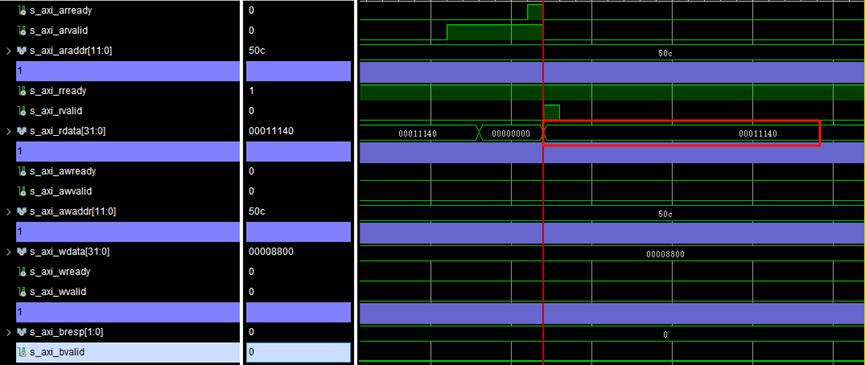Click value 00008800 in the Value column
Image resolution: width=865 pixels, height=365 pixels.
271,252
